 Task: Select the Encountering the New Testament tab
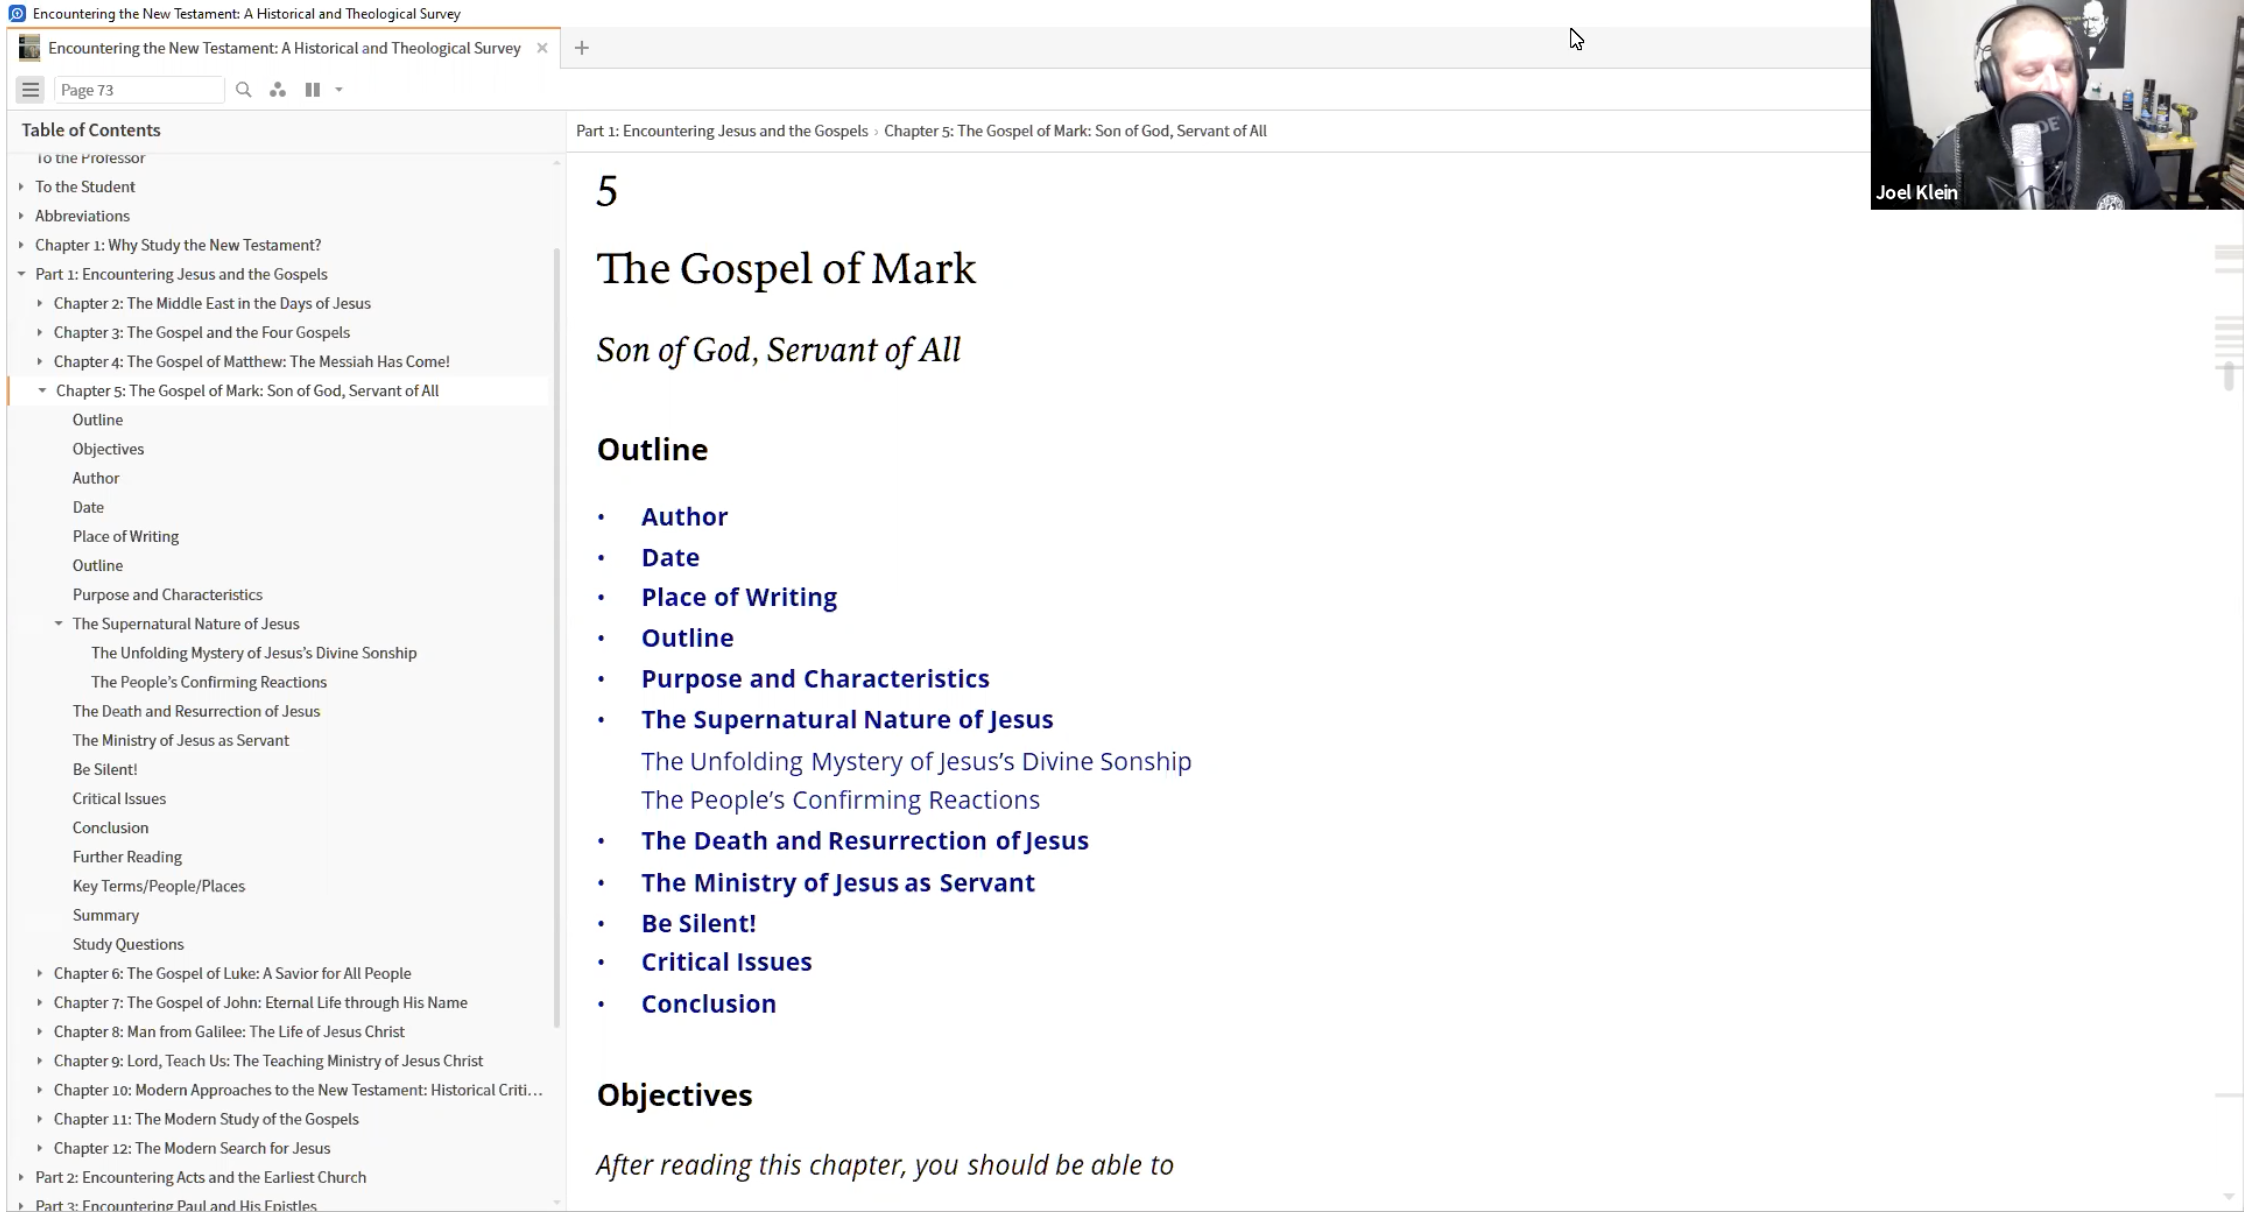284,48
